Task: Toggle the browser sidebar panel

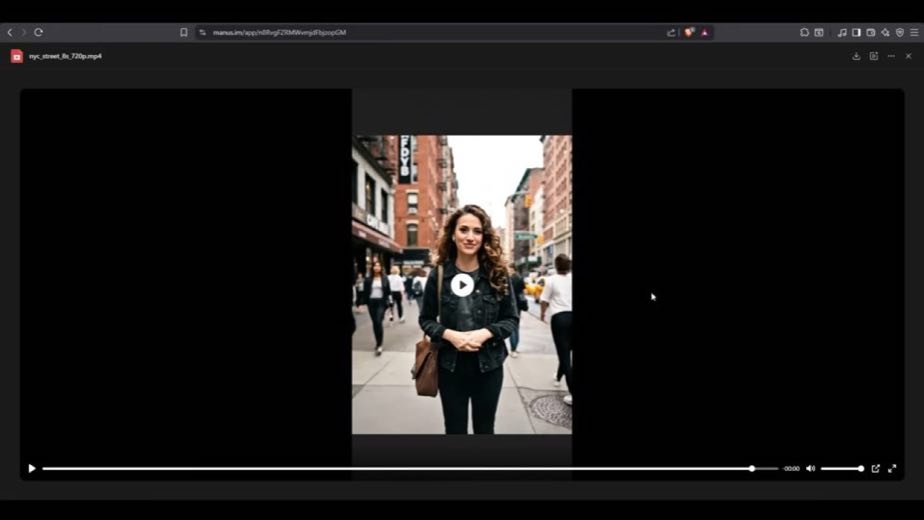Action: (856, 32)
